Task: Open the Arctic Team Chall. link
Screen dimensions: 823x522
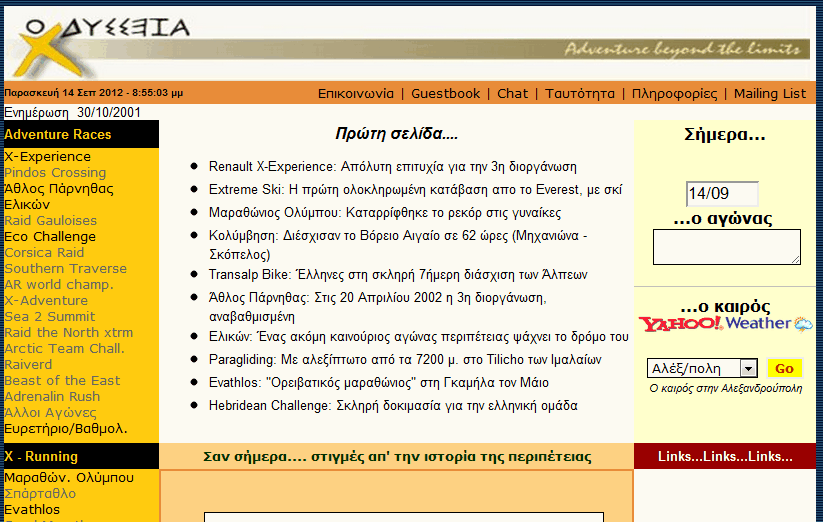Action: (x=65, y=348)
